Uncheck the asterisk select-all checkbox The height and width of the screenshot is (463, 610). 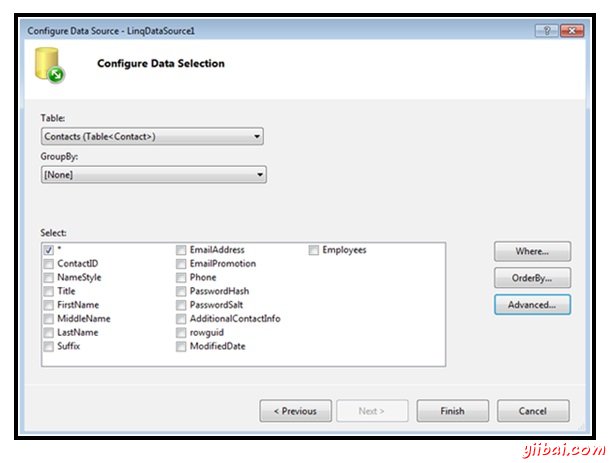point(49,250)
